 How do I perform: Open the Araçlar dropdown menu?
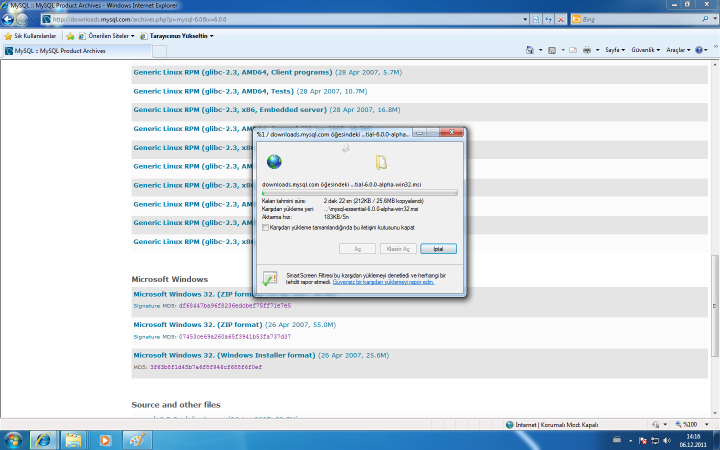coord(679,49)
